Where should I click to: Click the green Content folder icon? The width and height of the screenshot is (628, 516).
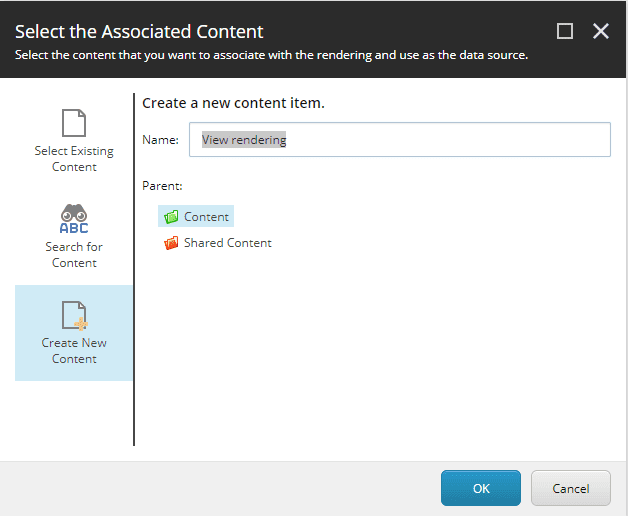click(171, 216)
